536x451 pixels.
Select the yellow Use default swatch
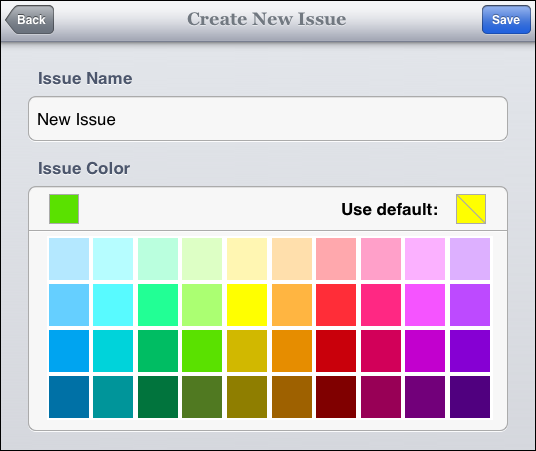471,209
